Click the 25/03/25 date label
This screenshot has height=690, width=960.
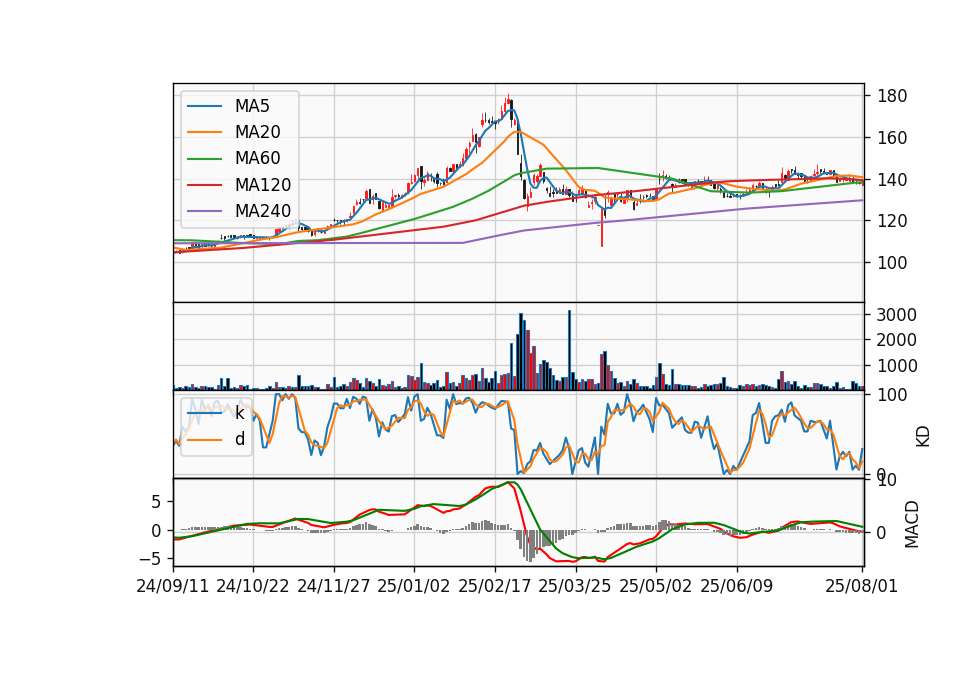coord(575,586)
